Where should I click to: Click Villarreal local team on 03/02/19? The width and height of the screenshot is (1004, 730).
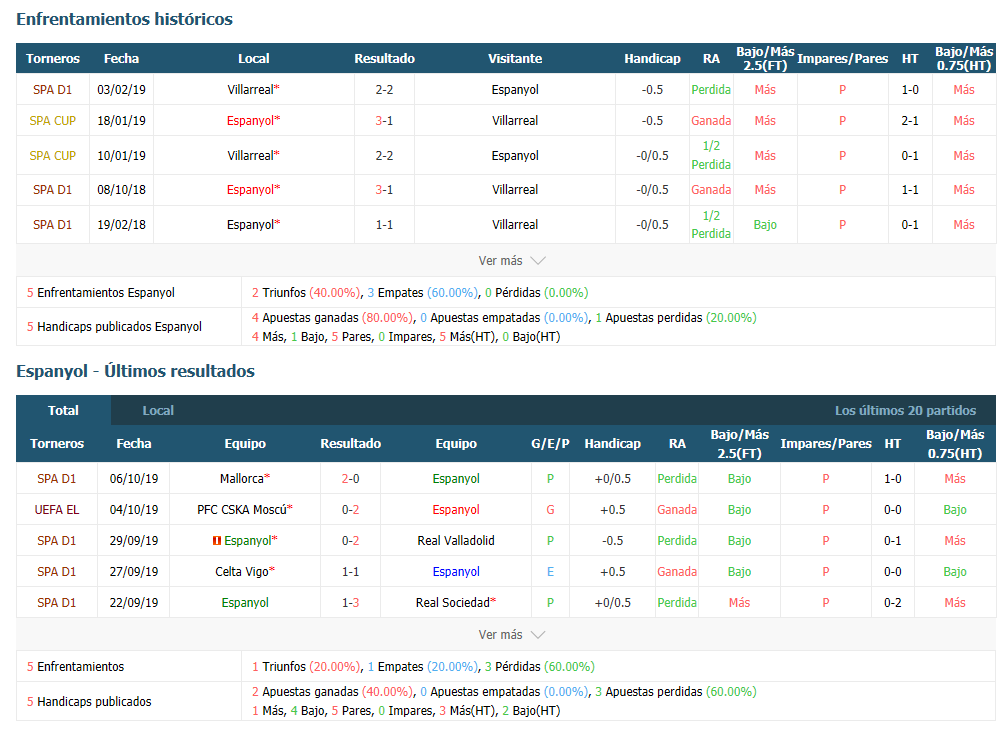tap(254, 90)
